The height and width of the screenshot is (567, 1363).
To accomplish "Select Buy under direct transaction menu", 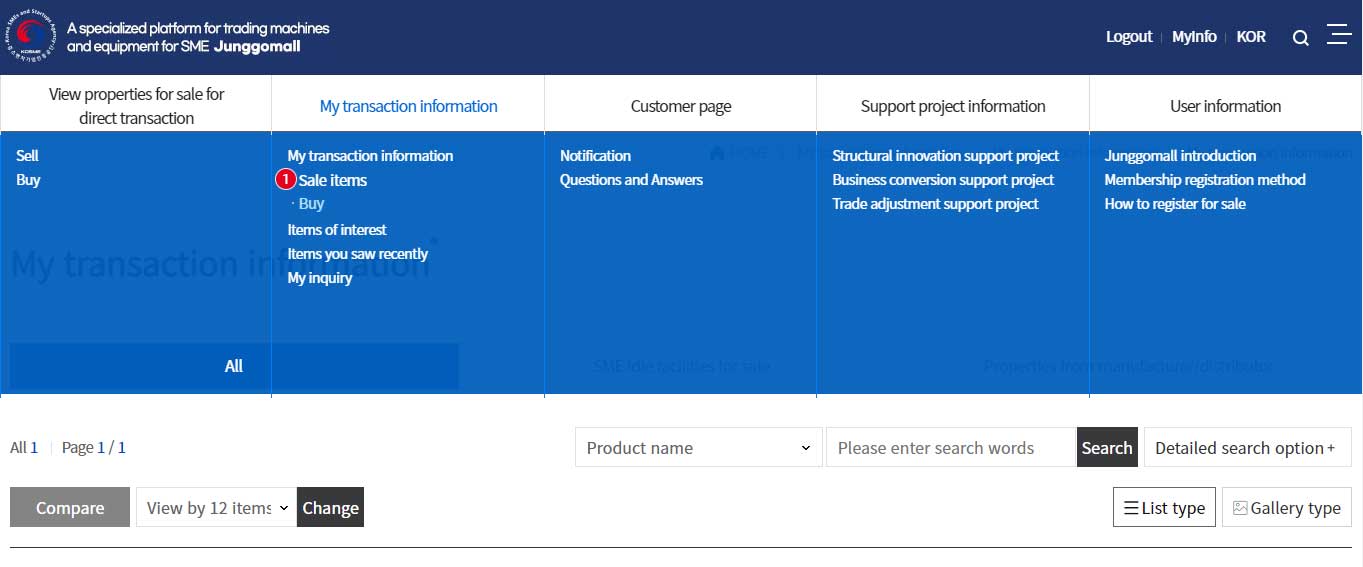I will [28, 180].
